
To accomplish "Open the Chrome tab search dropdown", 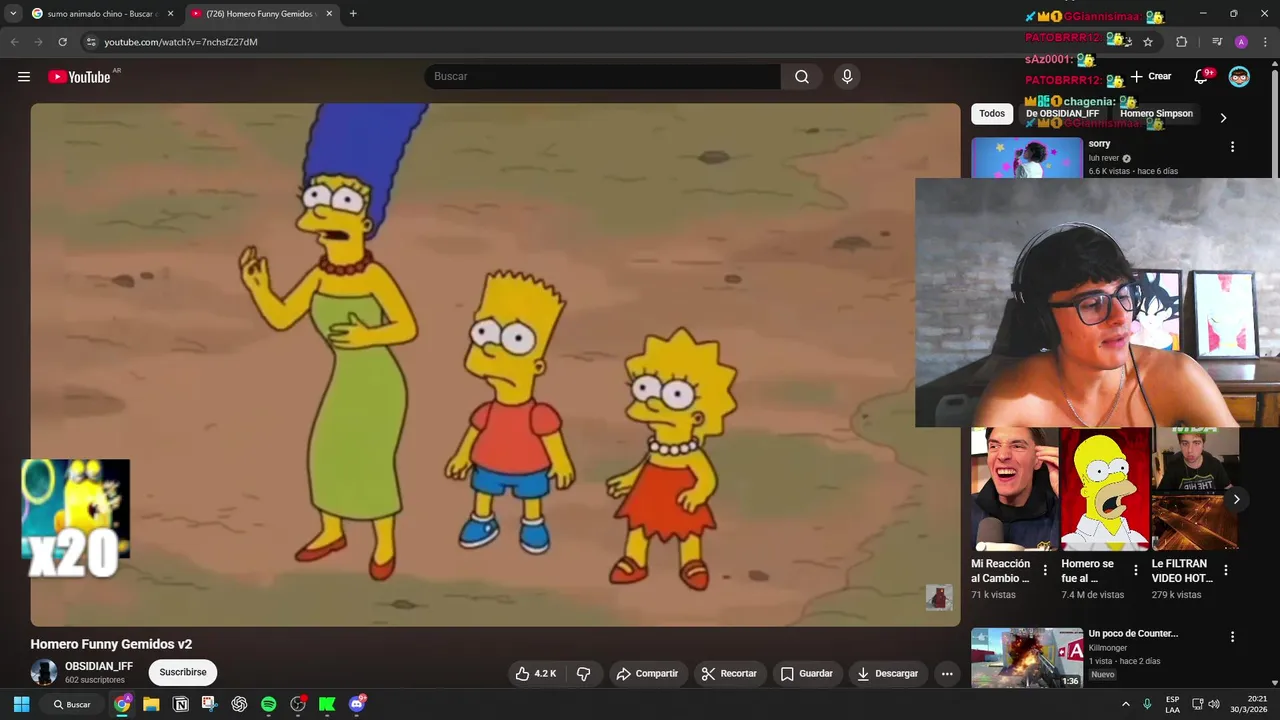I will pyautogui.click(x=13, y=14).
